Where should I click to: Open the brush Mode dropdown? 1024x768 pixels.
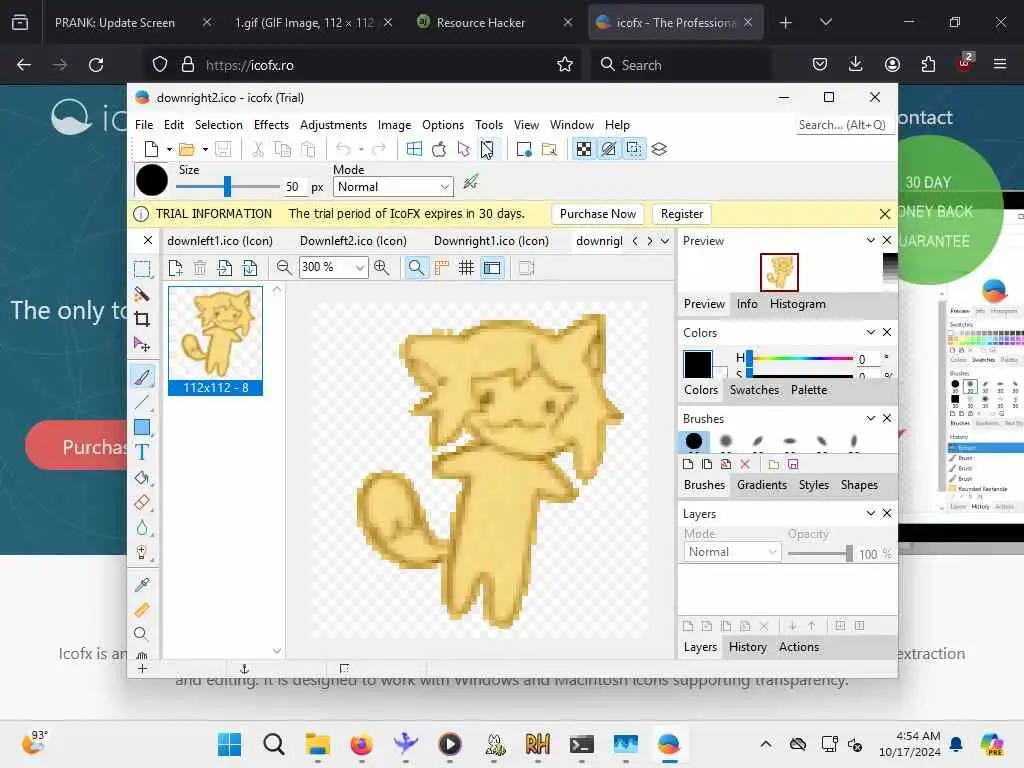393,187
